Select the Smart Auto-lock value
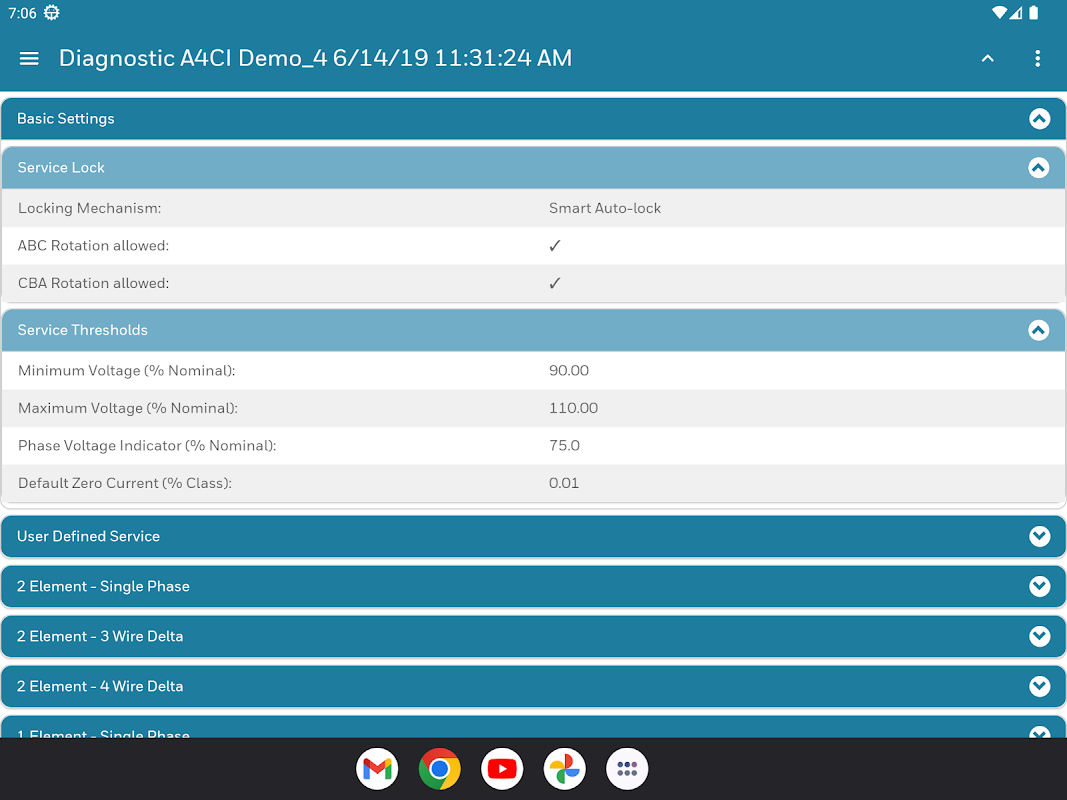This screenshot has height=800, width=1067. [605, 208]
